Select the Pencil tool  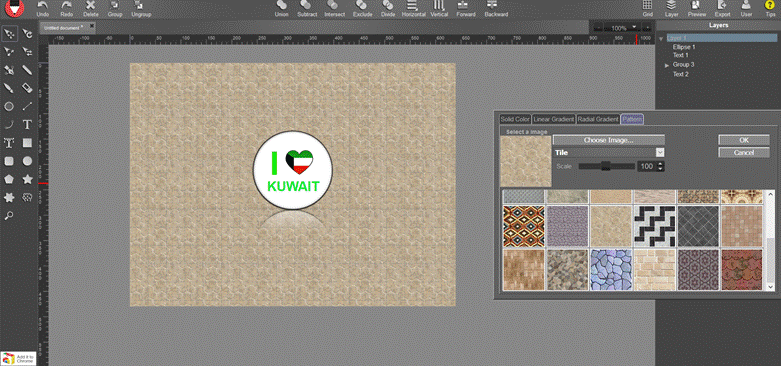[x=27, y=70]
